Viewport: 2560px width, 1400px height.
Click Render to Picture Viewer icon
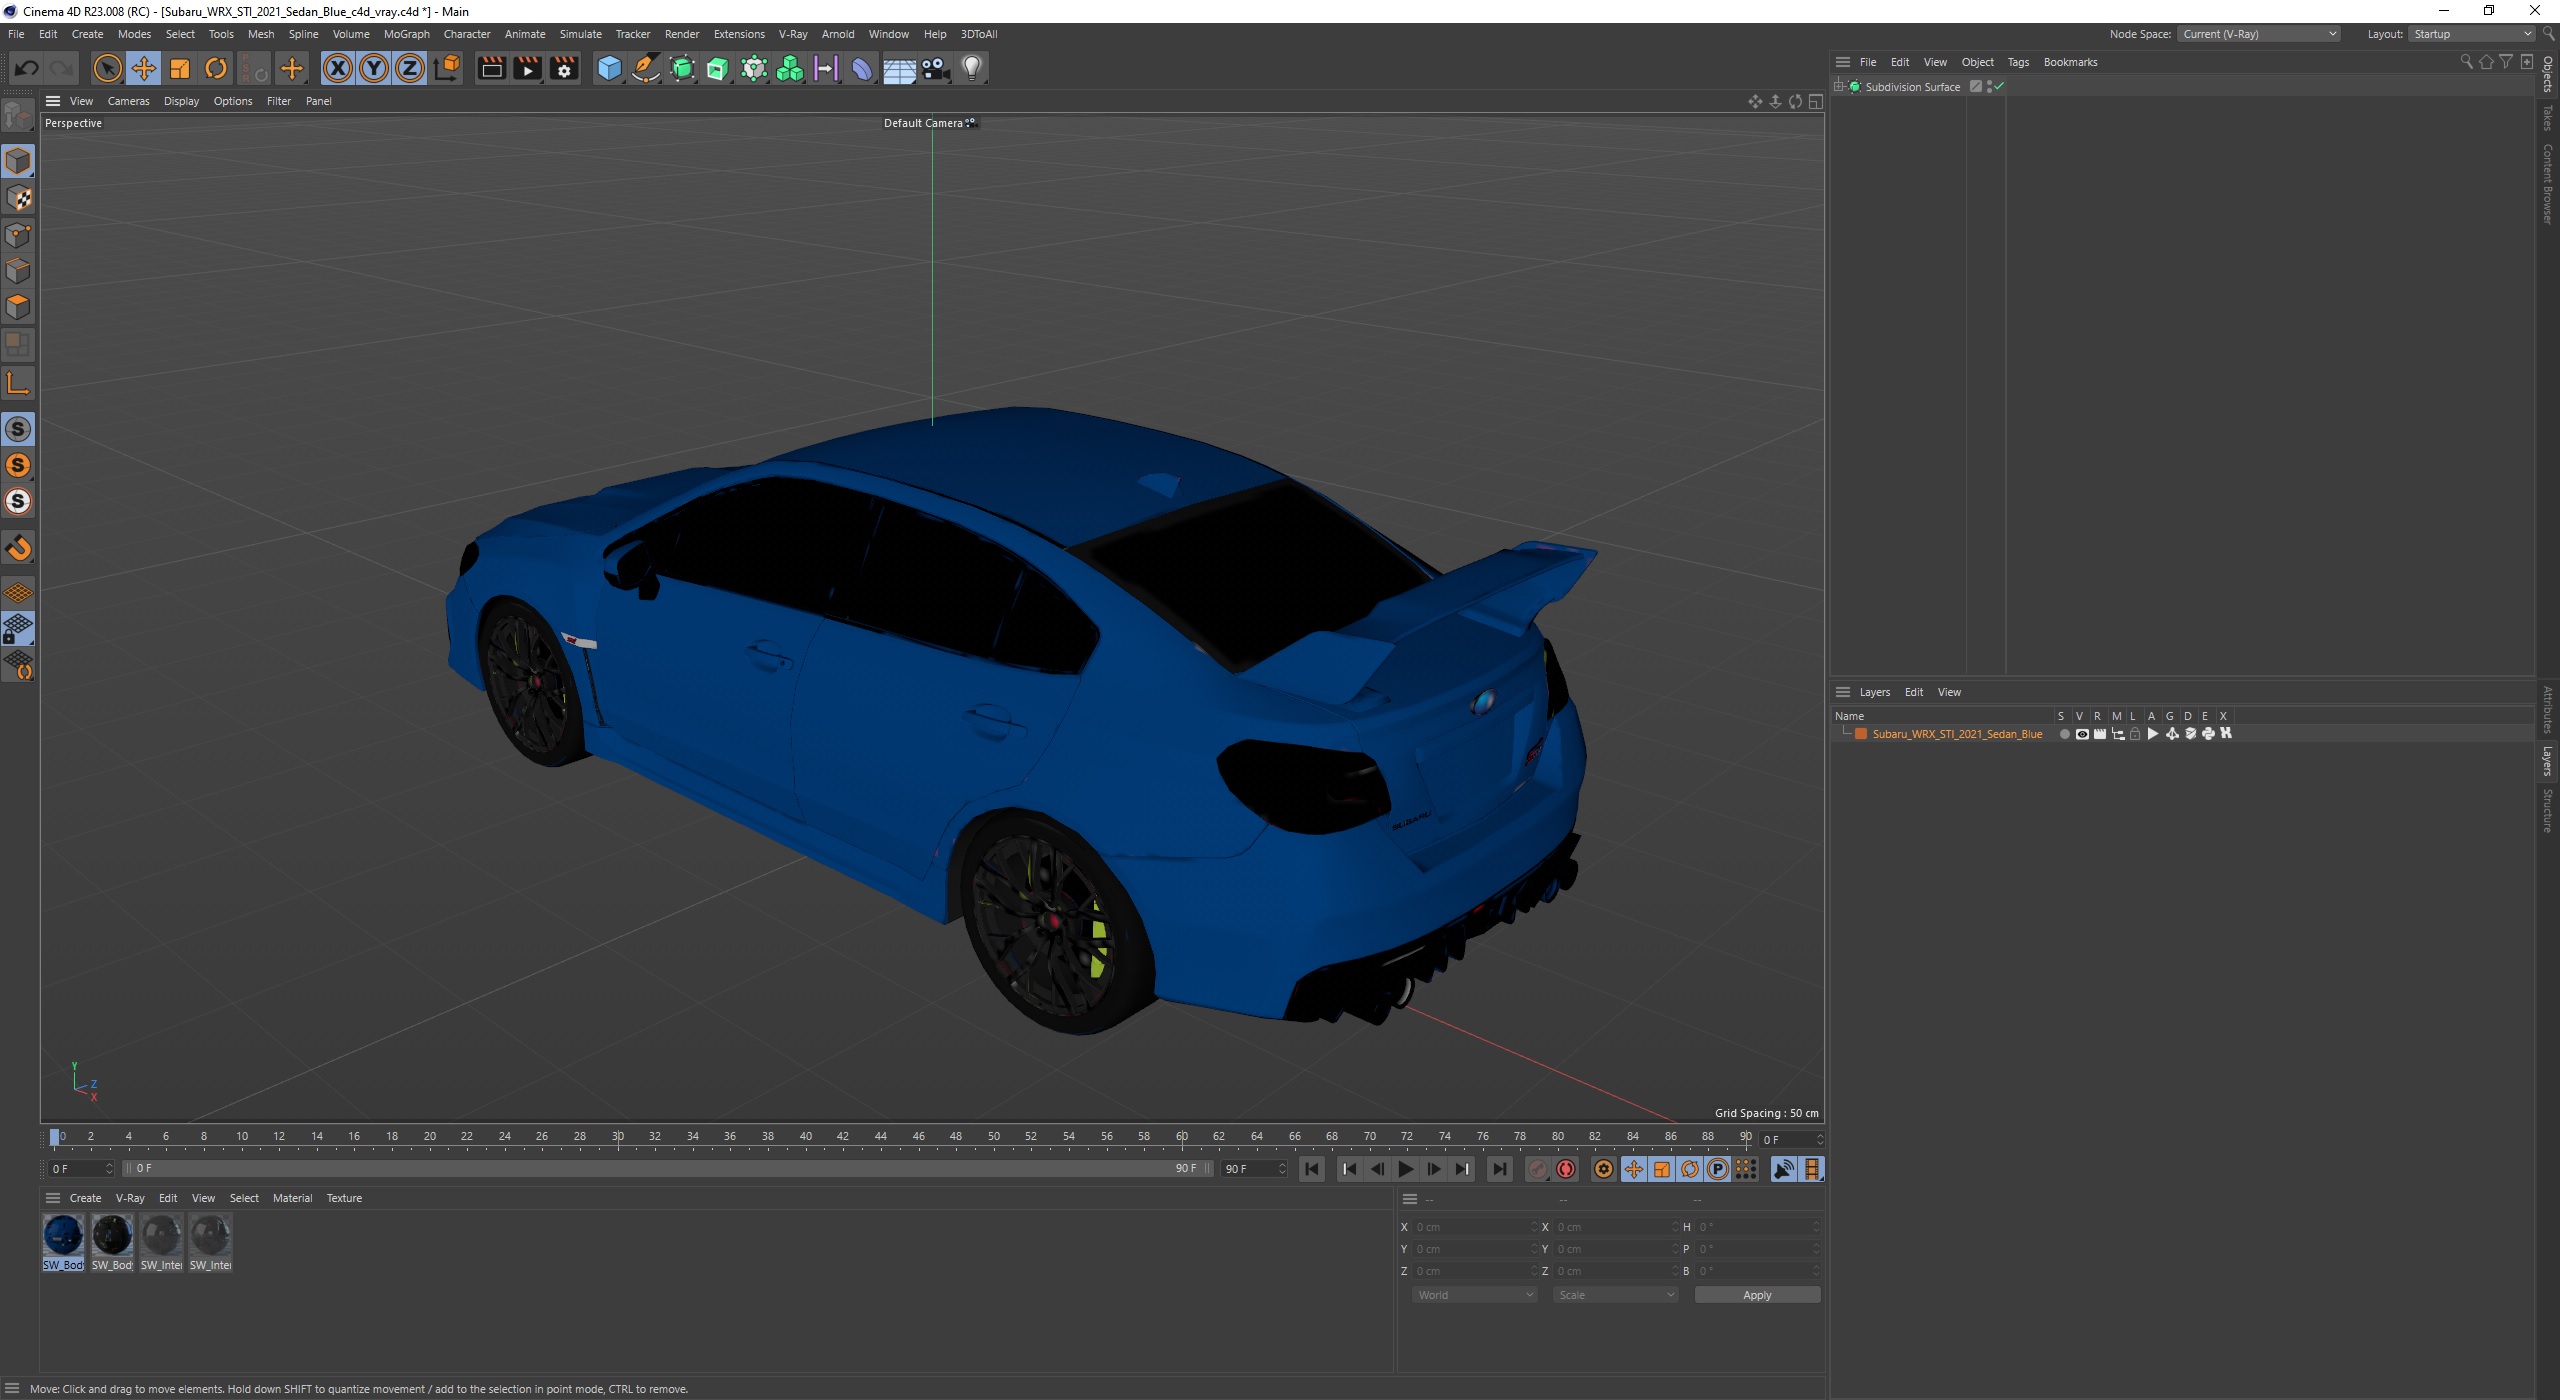point(527,68)
